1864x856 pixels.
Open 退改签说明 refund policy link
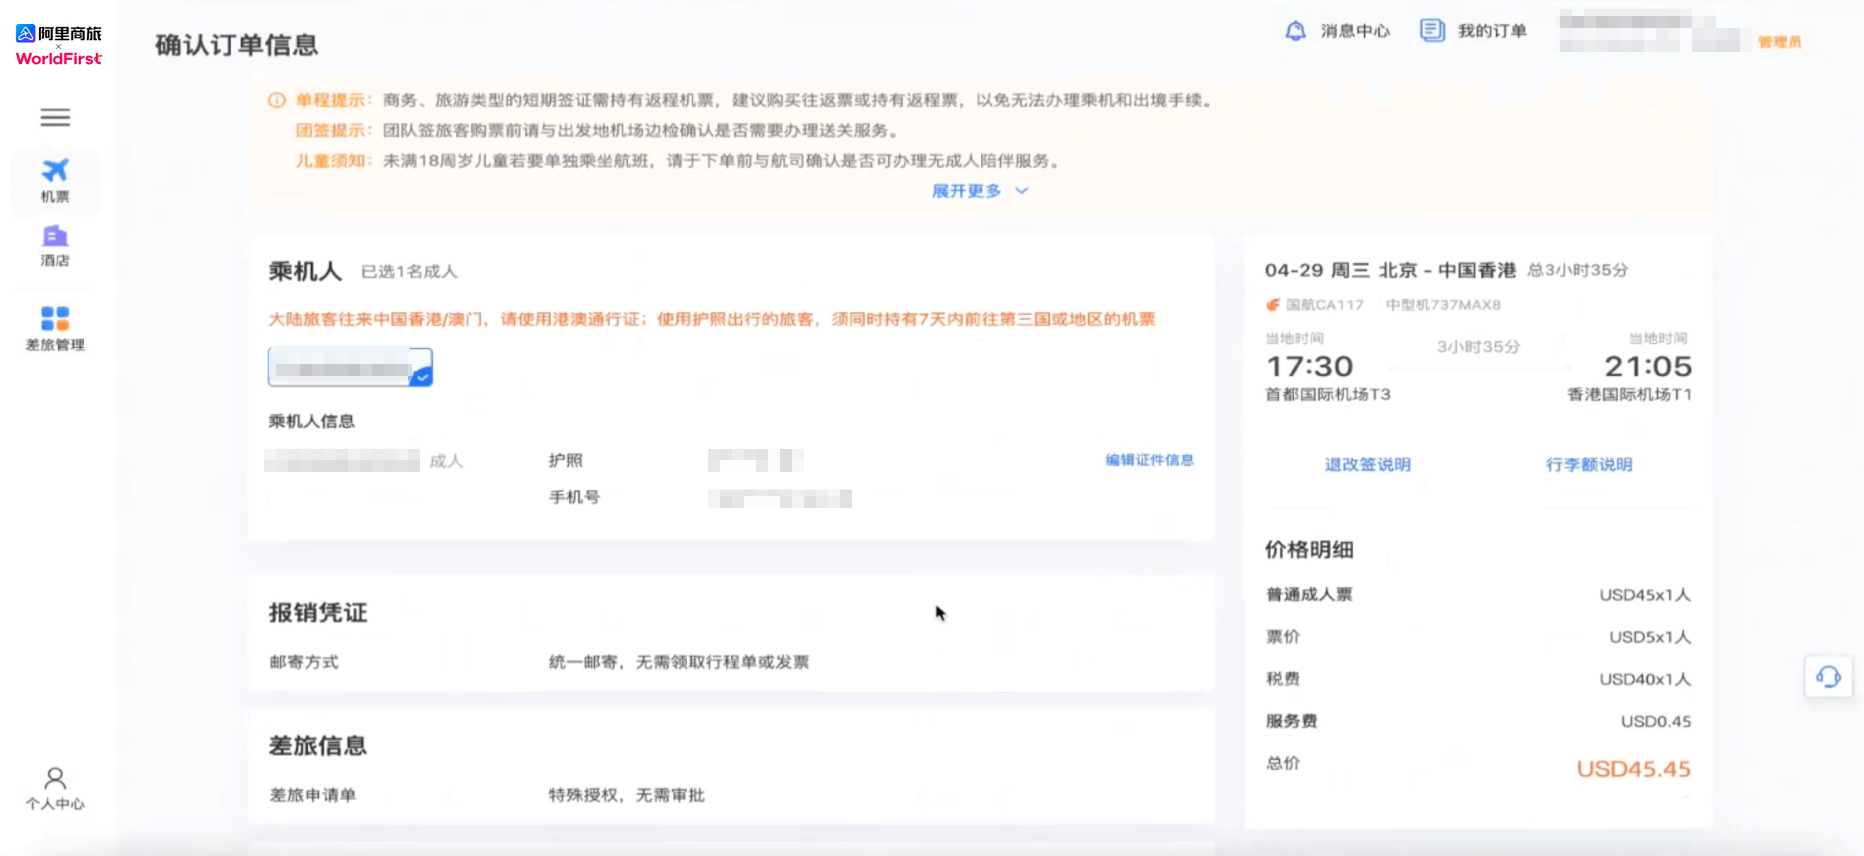[1367, 465]
